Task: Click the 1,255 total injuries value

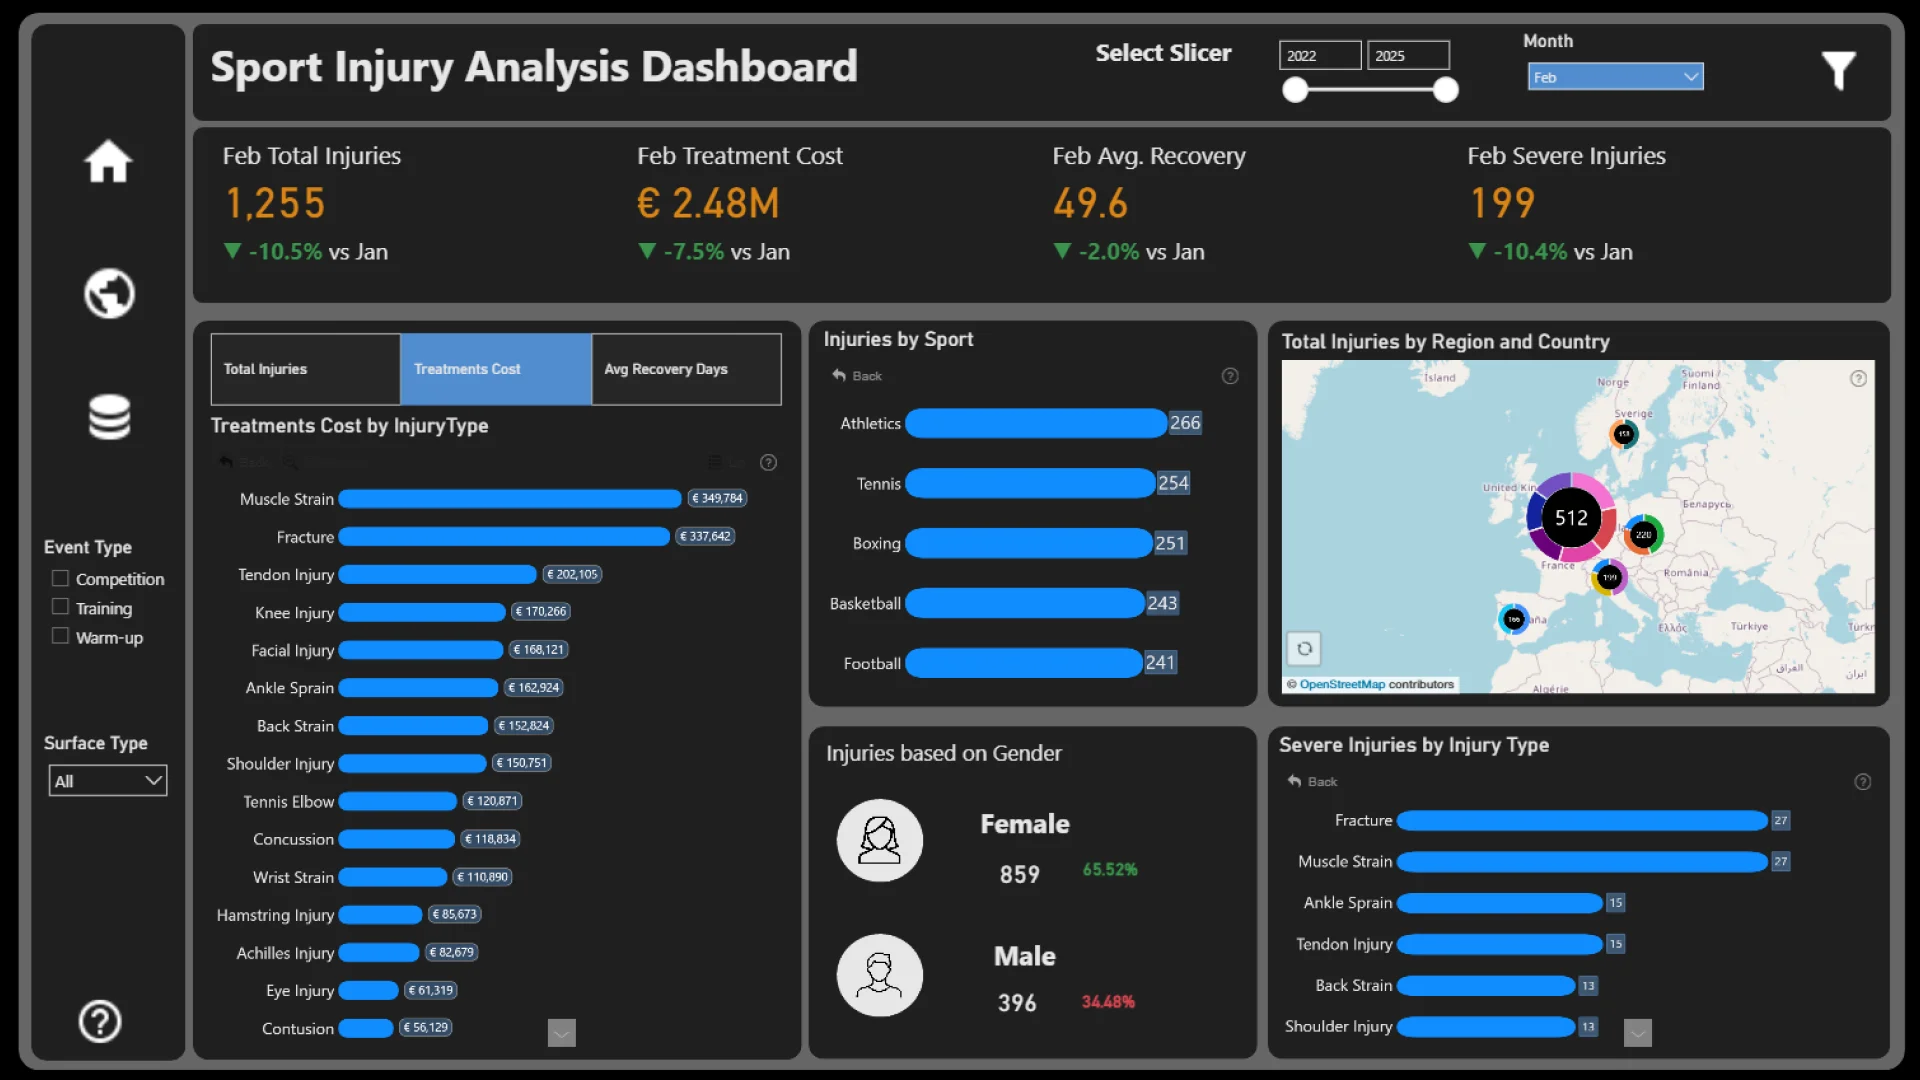Action: (x=275, y=203)
